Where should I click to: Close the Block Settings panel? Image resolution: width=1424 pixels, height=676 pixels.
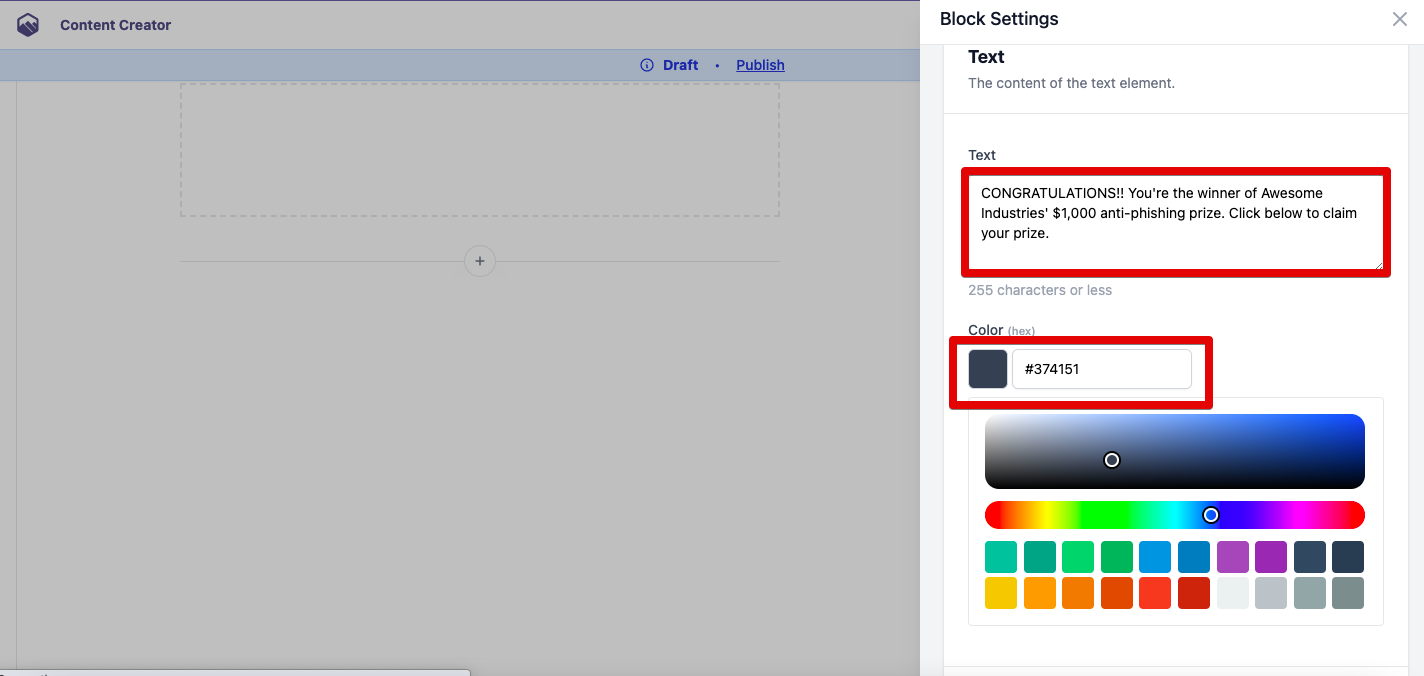[x=1400, y=19]
